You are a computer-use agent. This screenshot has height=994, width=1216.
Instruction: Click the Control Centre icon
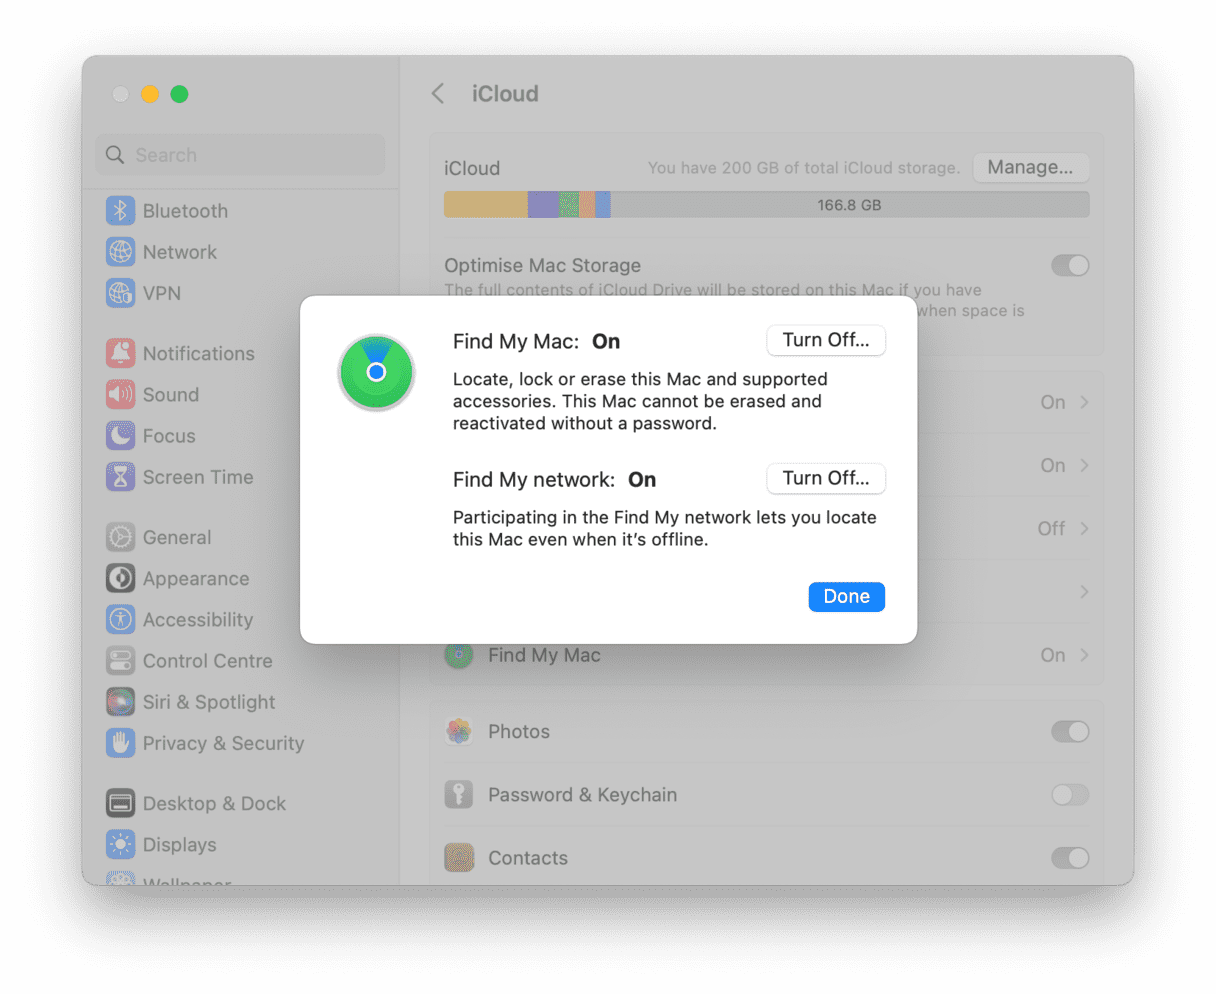[120, 661]
